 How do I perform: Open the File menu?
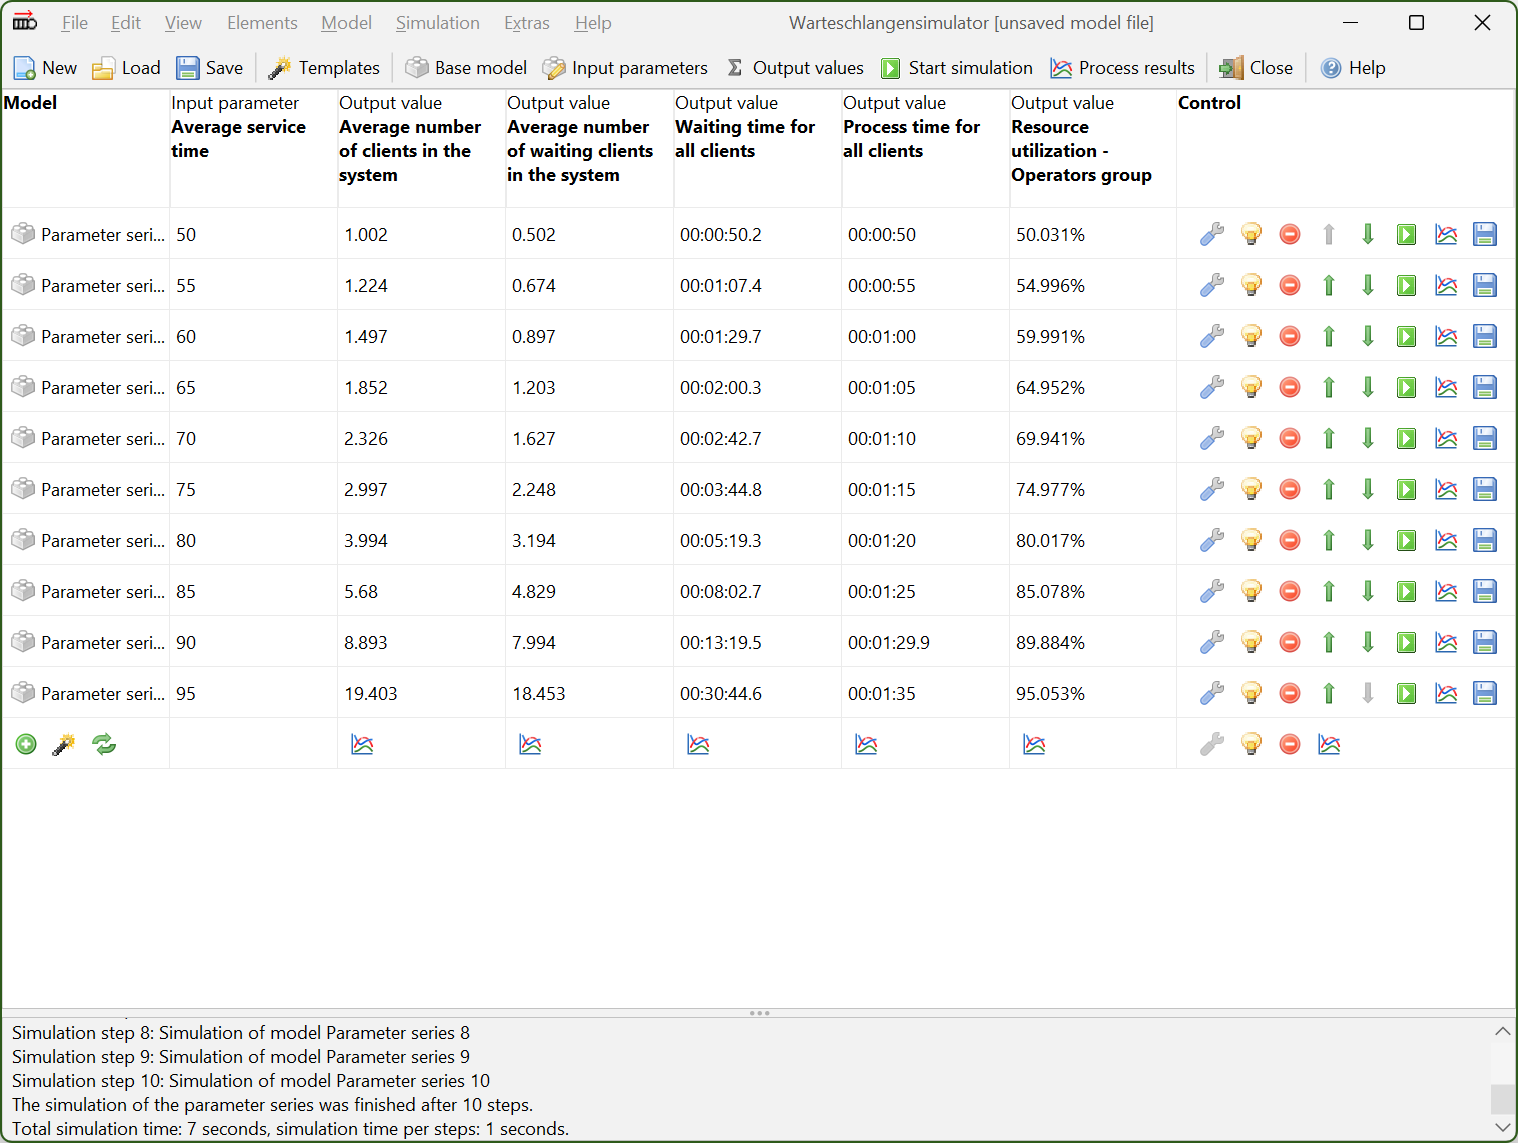click(x=75, y=23)
